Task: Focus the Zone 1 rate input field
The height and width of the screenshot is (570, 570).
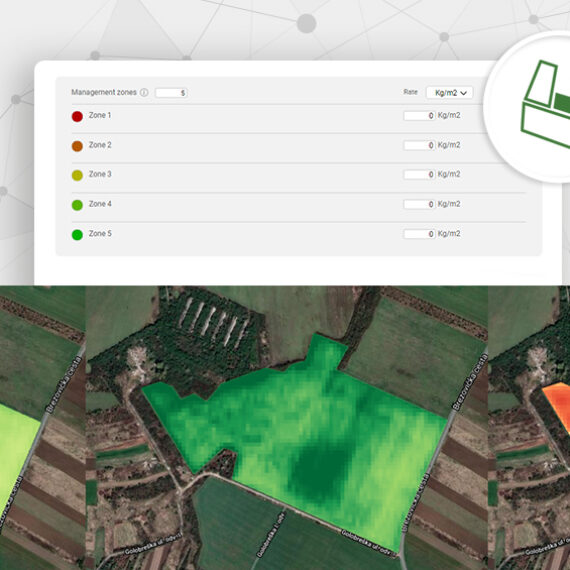Action: (419, 116)
